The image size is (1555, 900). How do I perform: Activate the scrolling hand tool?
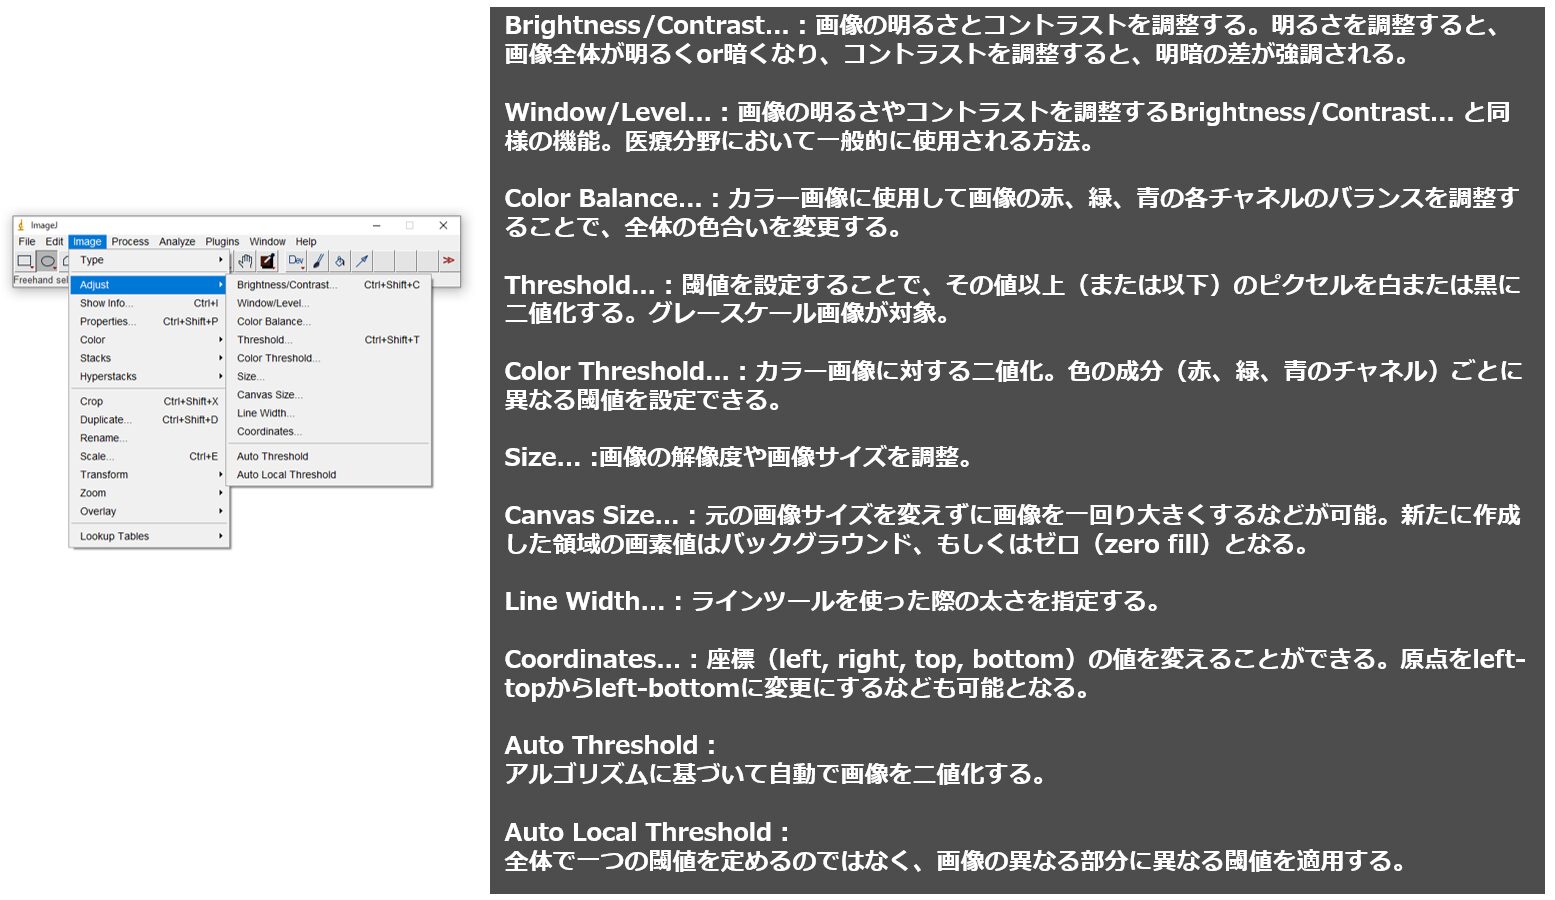coord(247,261)
